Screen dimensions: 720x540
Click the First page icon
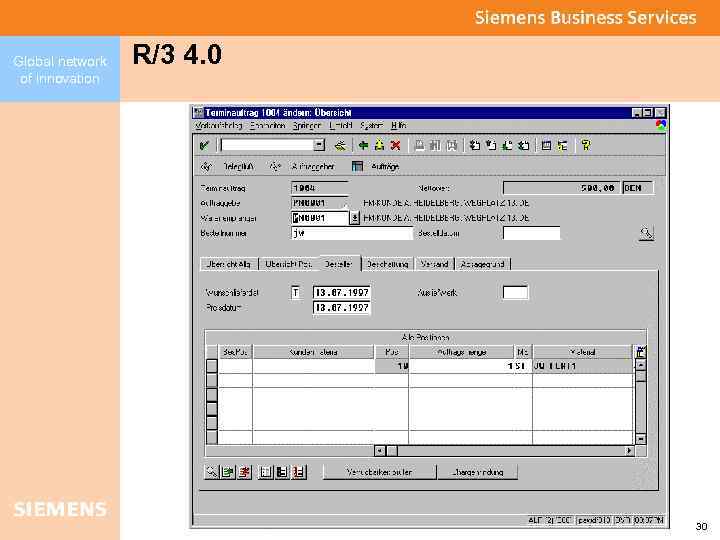tap(475, 146)
